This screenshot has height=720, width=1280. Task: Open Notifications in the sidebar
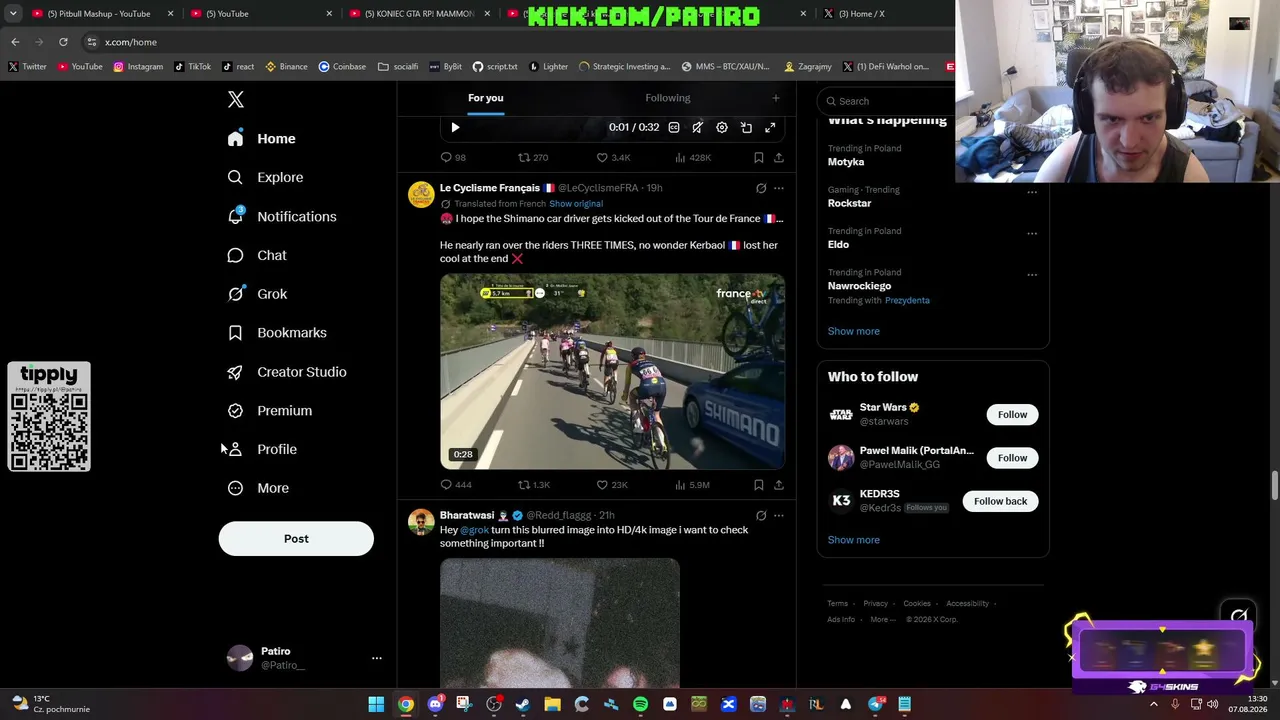[x=282, y=216]
